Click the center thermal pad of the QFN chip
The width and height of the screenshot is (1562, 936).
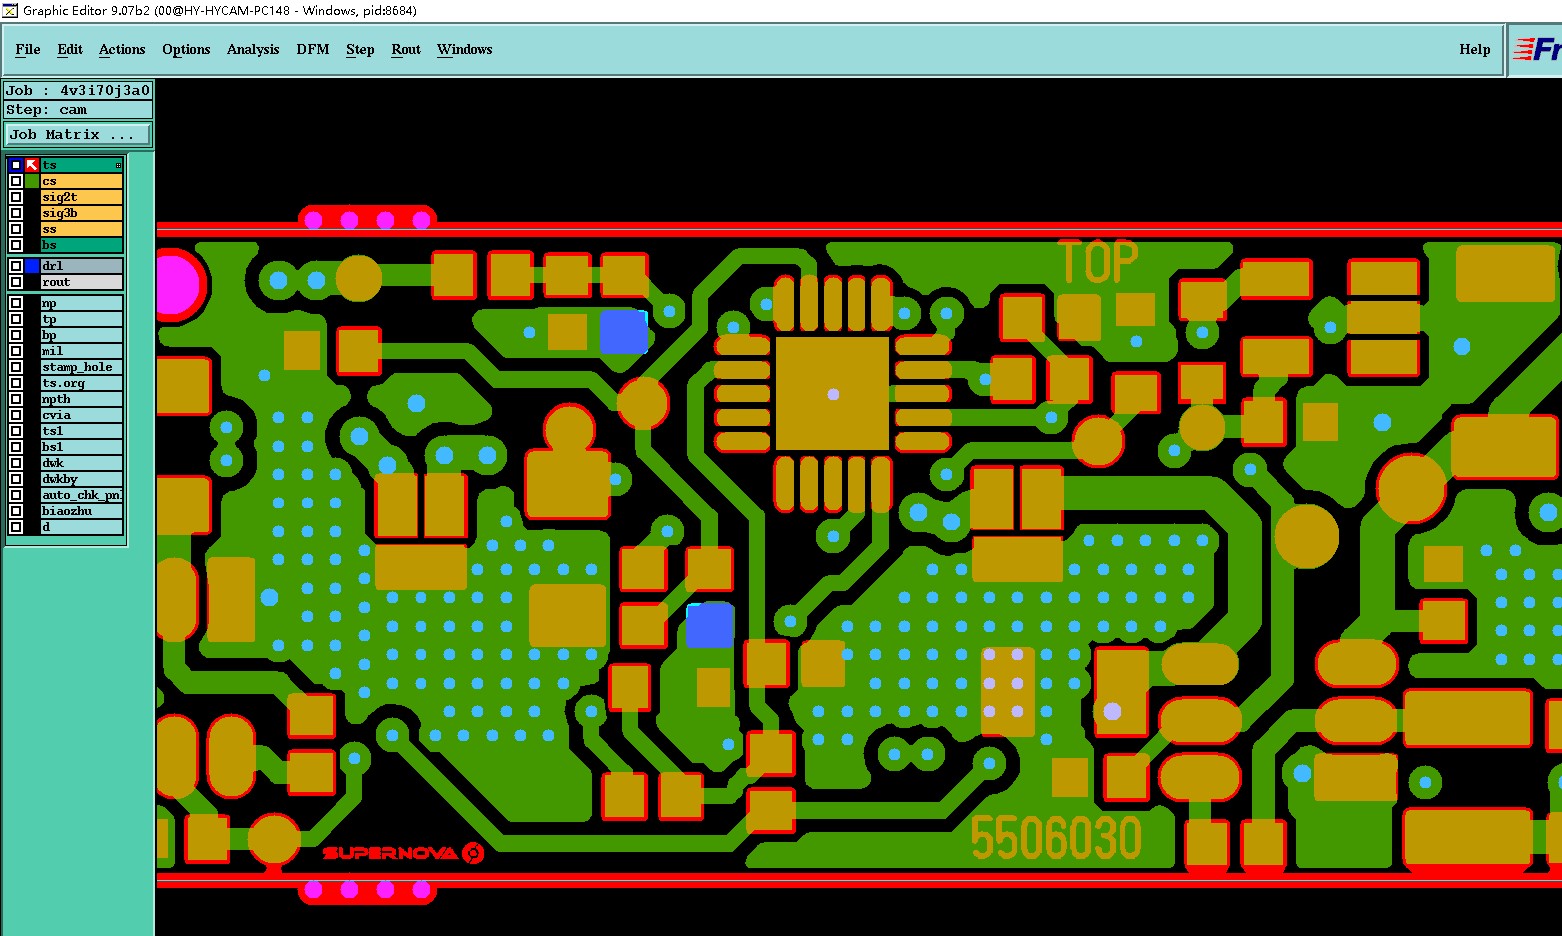(832, 393)
